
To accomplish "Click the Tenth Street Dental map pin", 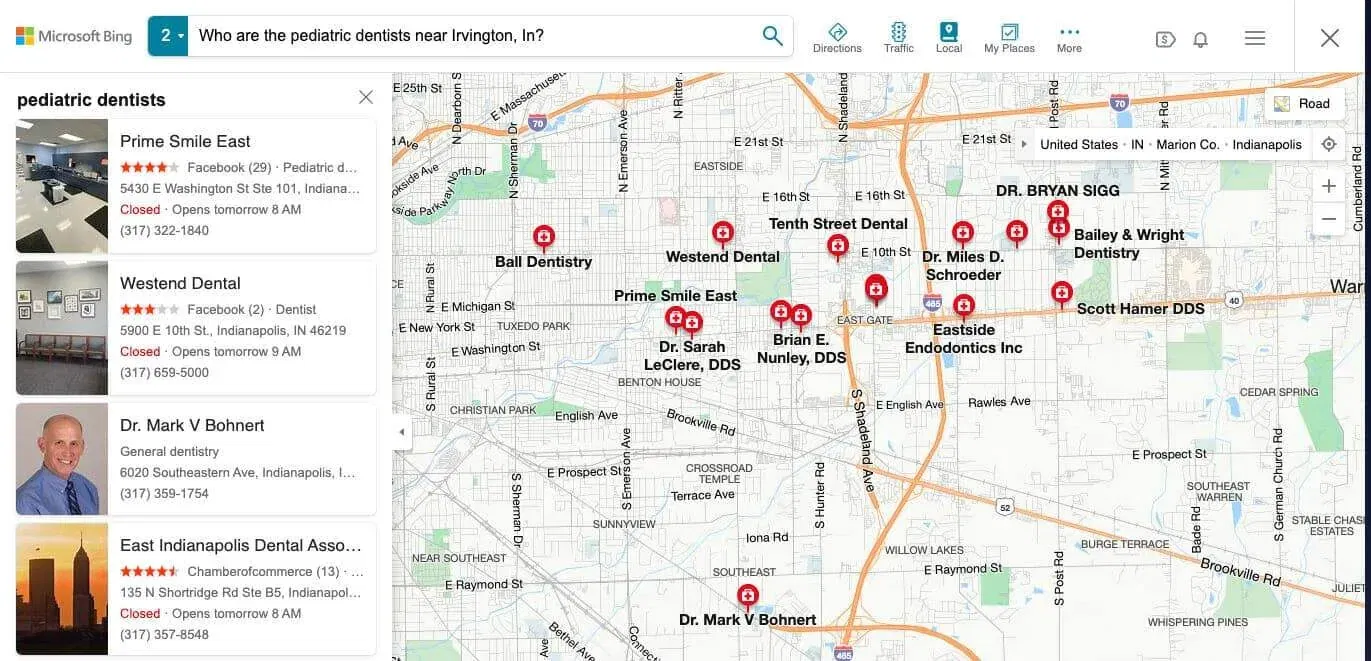I will pos(838,248).
